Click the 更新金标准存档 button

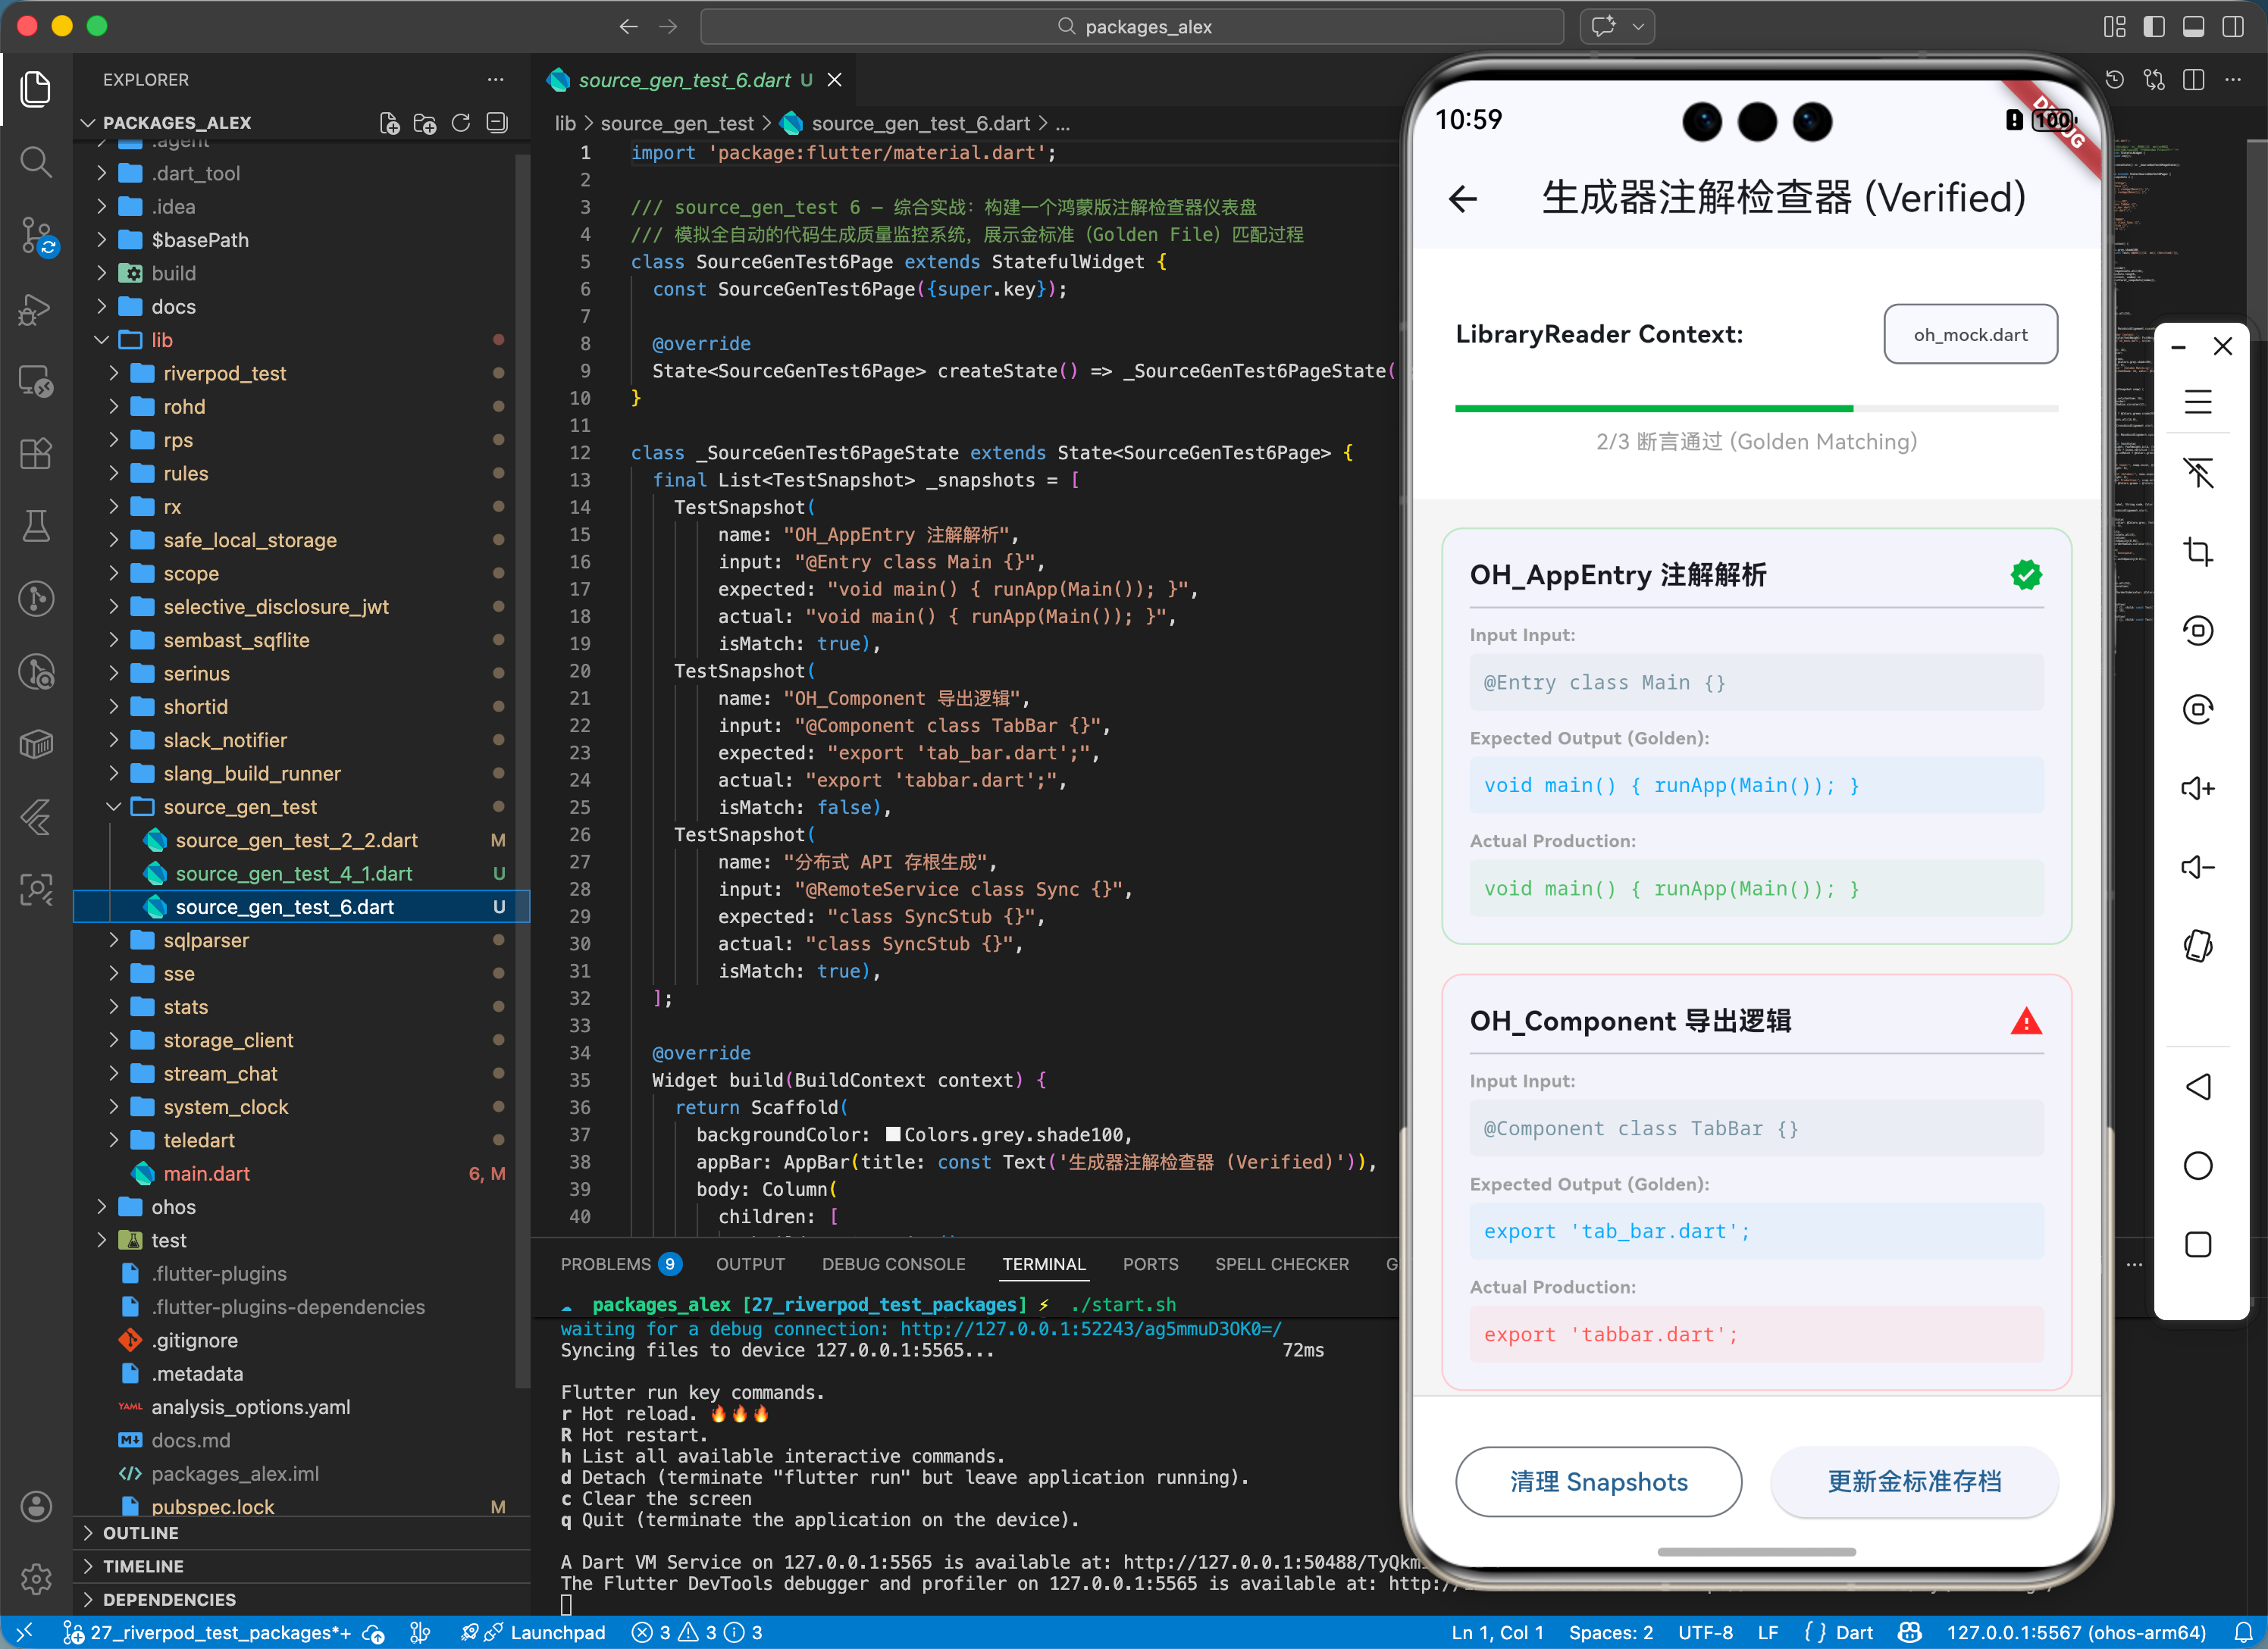click(x=1914, y=1481)
